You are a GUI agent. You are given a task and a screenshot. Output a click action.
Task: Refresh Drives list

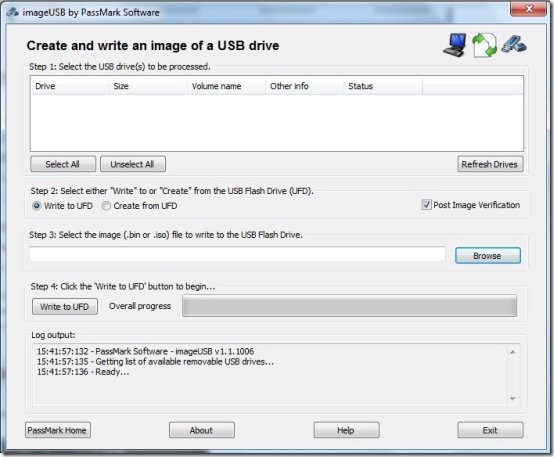490,164
